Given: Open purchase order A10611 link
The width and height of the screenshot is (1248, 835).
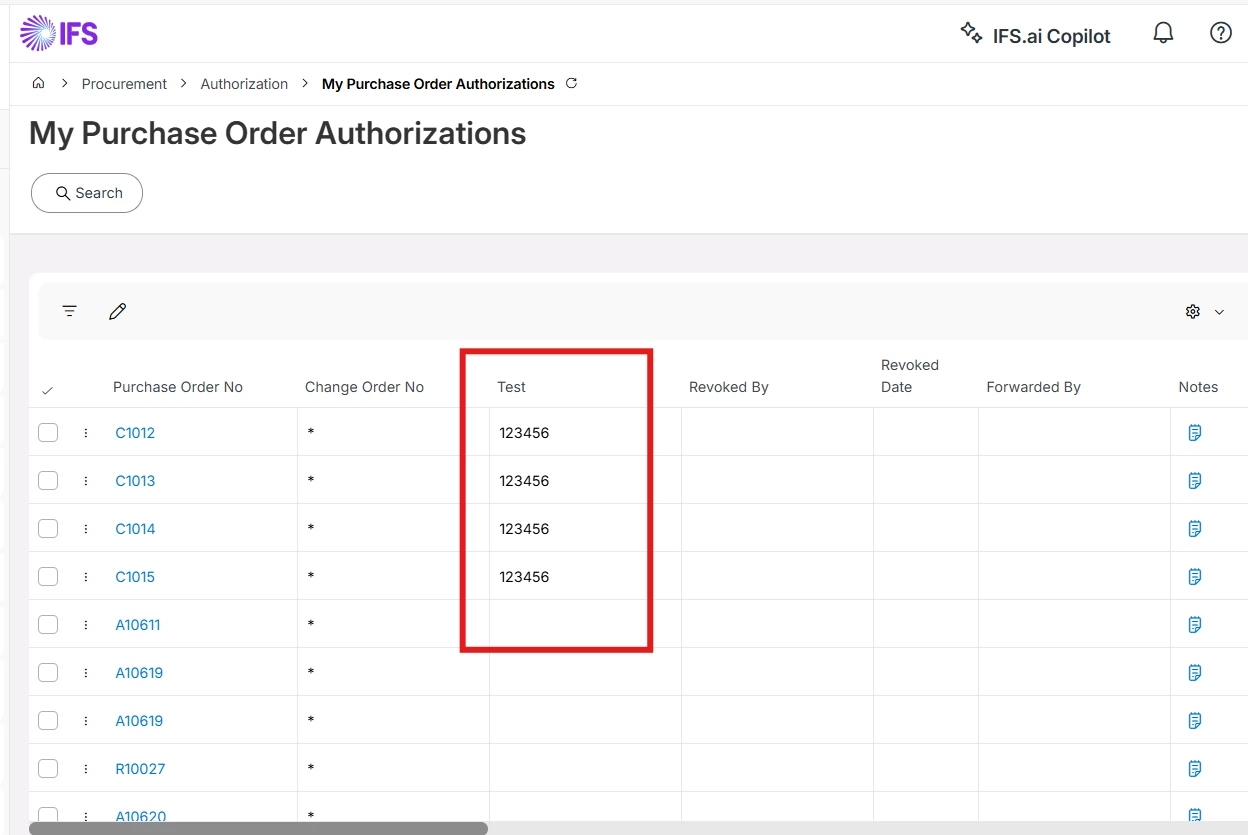Looking at the screenshot, I should point(138,625).
